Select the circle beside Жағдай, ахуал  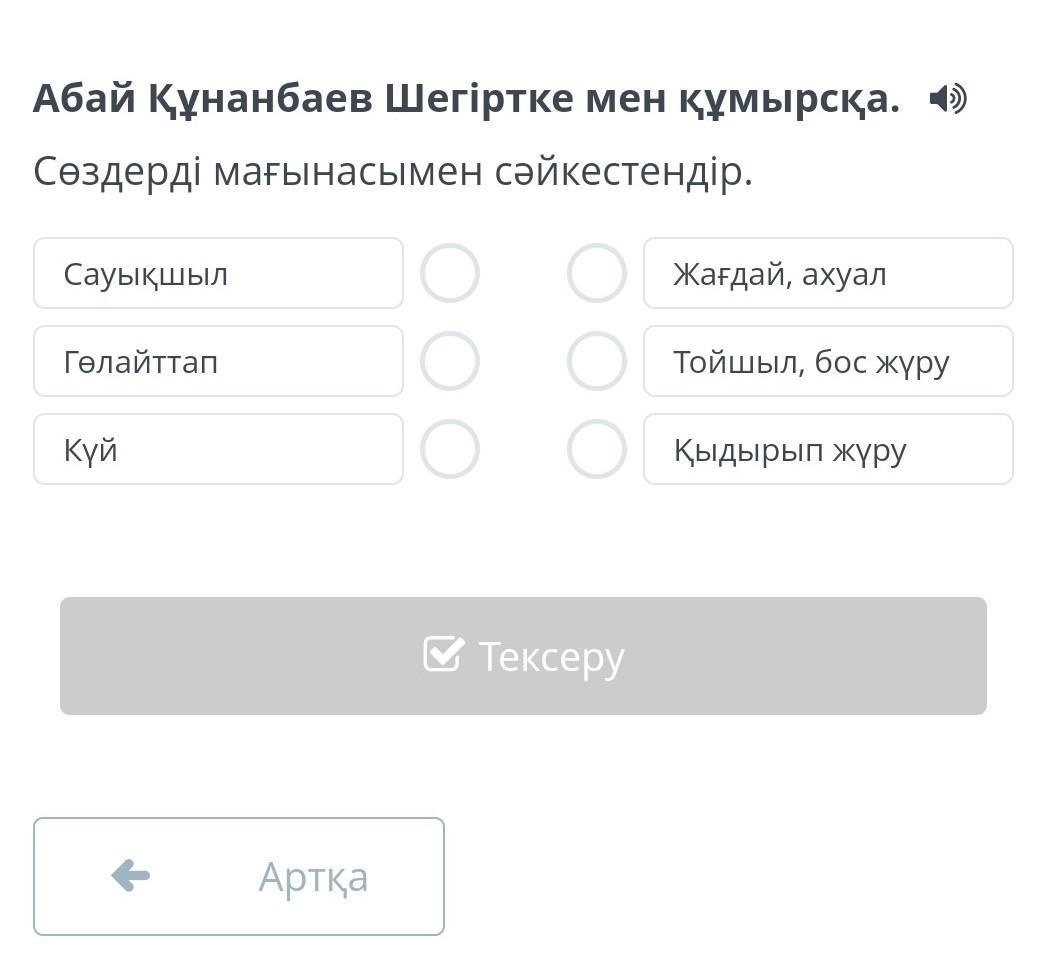click(x=596, y=273)
